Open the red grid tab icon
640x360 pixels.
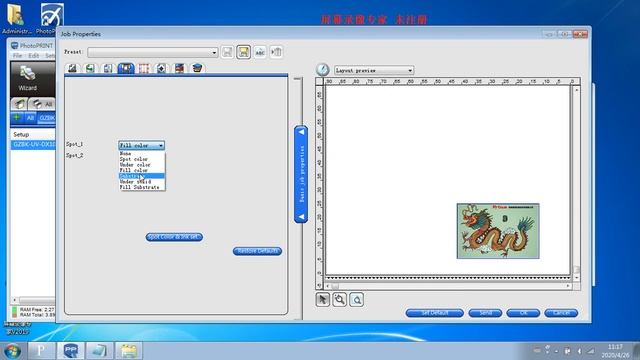144,68
